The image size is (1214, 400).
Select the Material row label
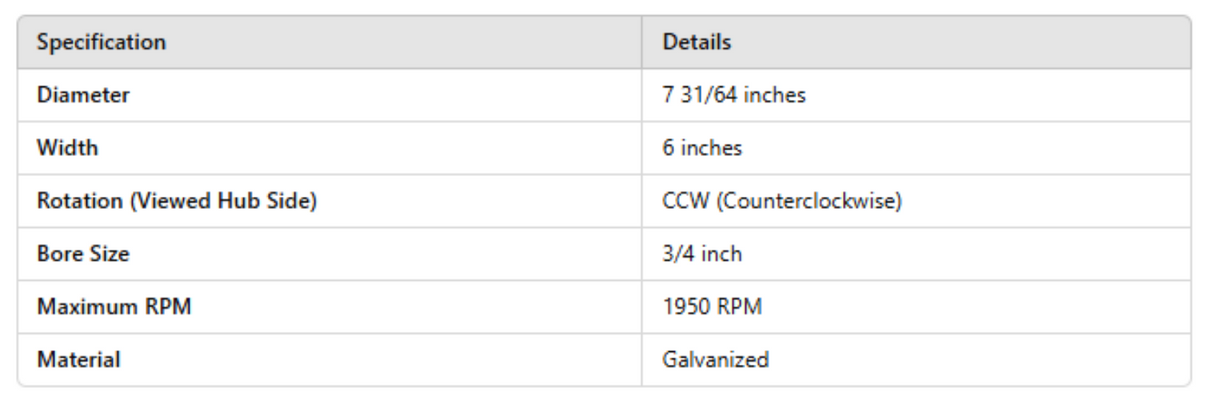point(78,360)
